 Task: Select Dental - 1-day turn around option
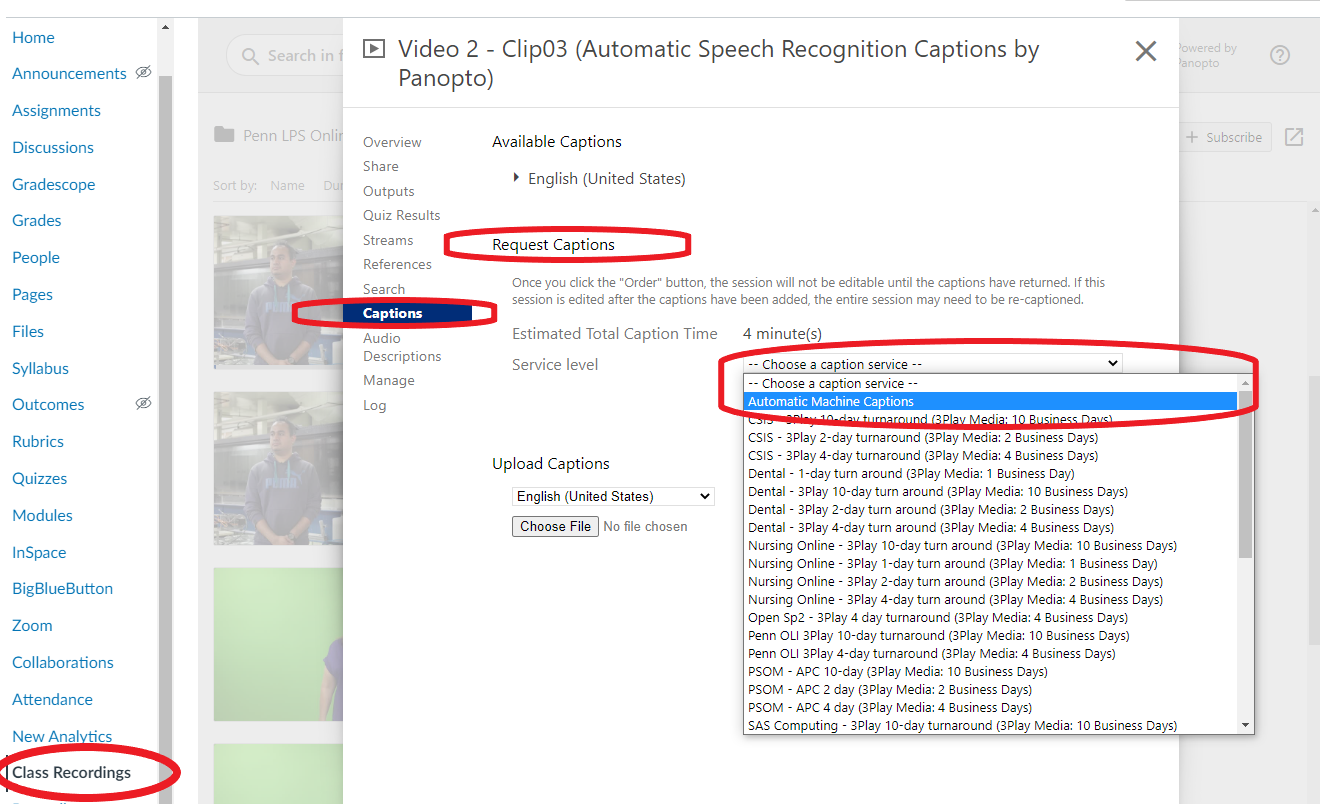pyautogui.click(x=991, y=473)
